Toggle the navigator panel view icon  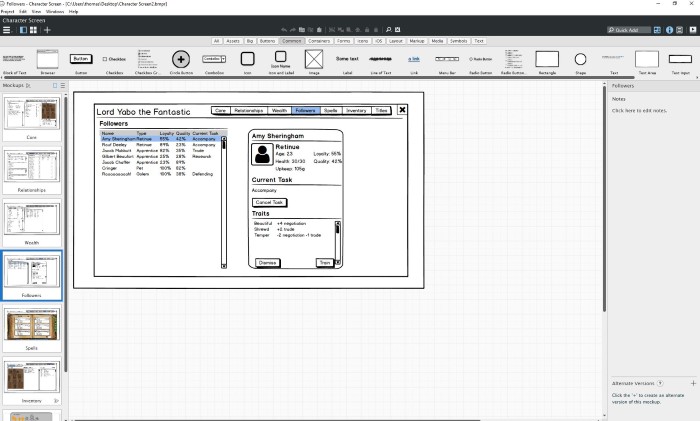[x=23, y=30]
